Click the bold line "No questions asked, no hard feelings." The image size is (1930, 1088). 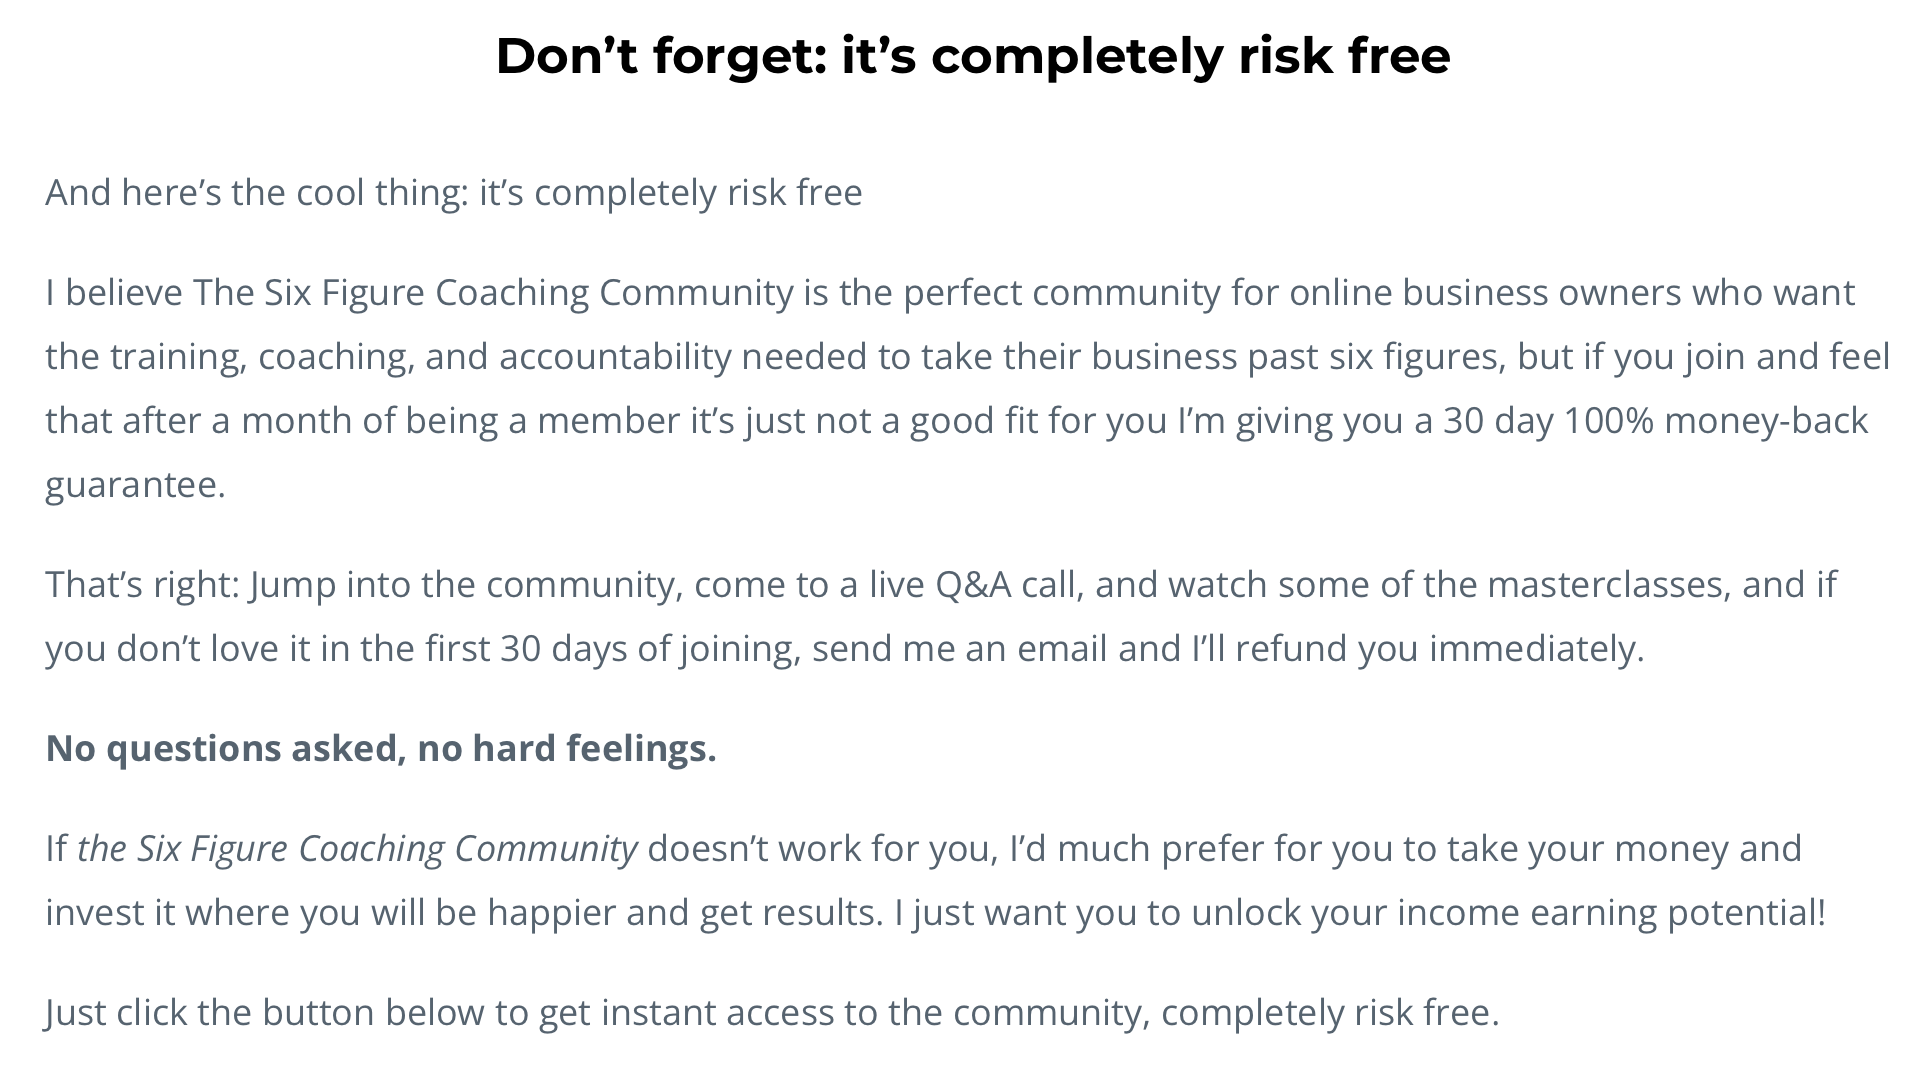point(381,749)
